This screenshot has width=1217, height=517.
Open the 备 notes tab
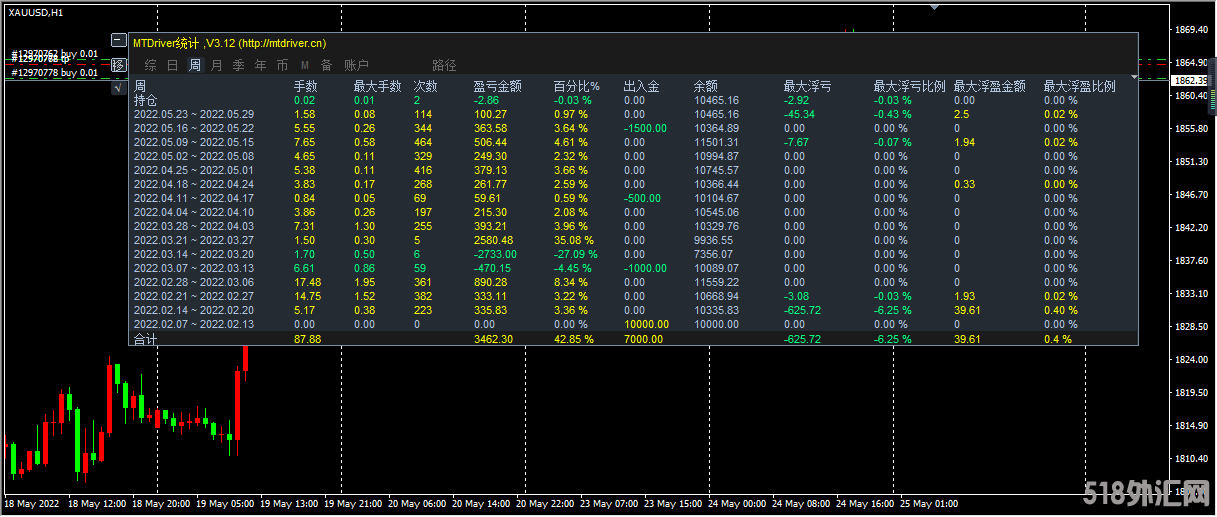tap(326, 65)
